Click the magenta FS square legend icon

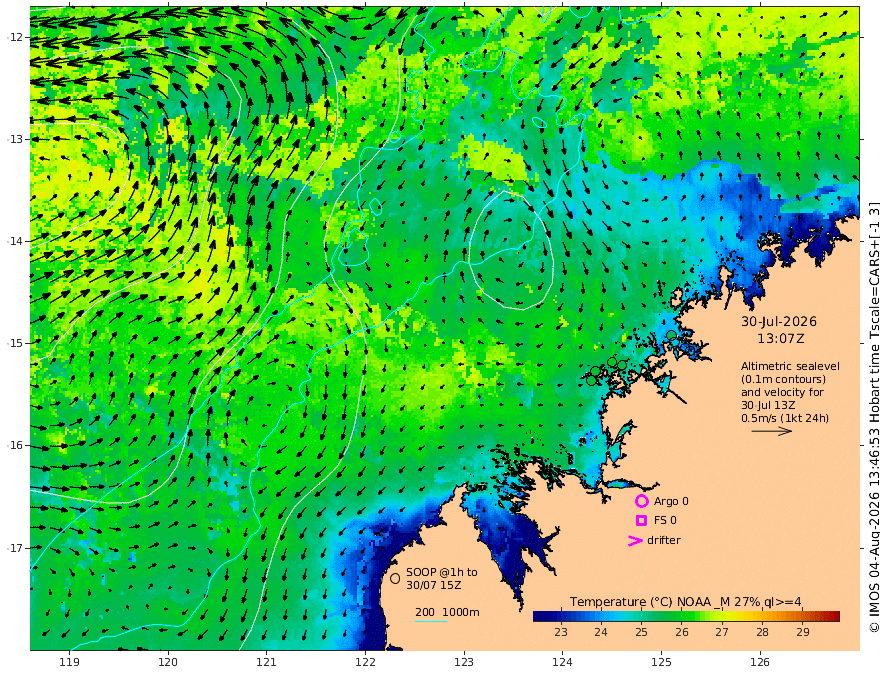click(641, 521)
